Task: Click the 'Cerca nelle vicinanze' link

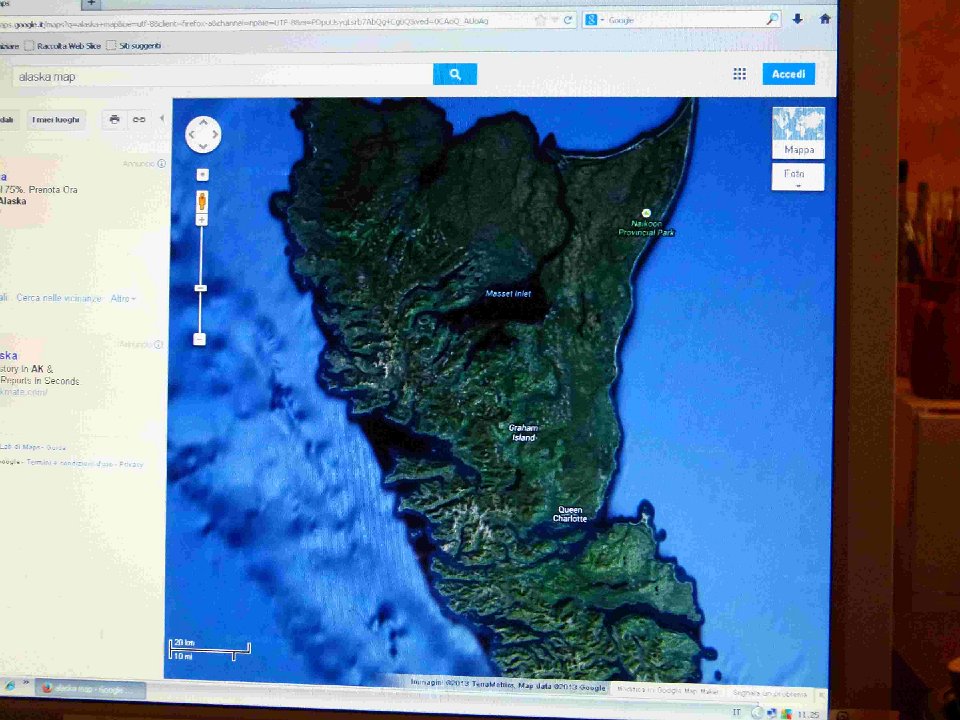Action: tap(59, 298)
